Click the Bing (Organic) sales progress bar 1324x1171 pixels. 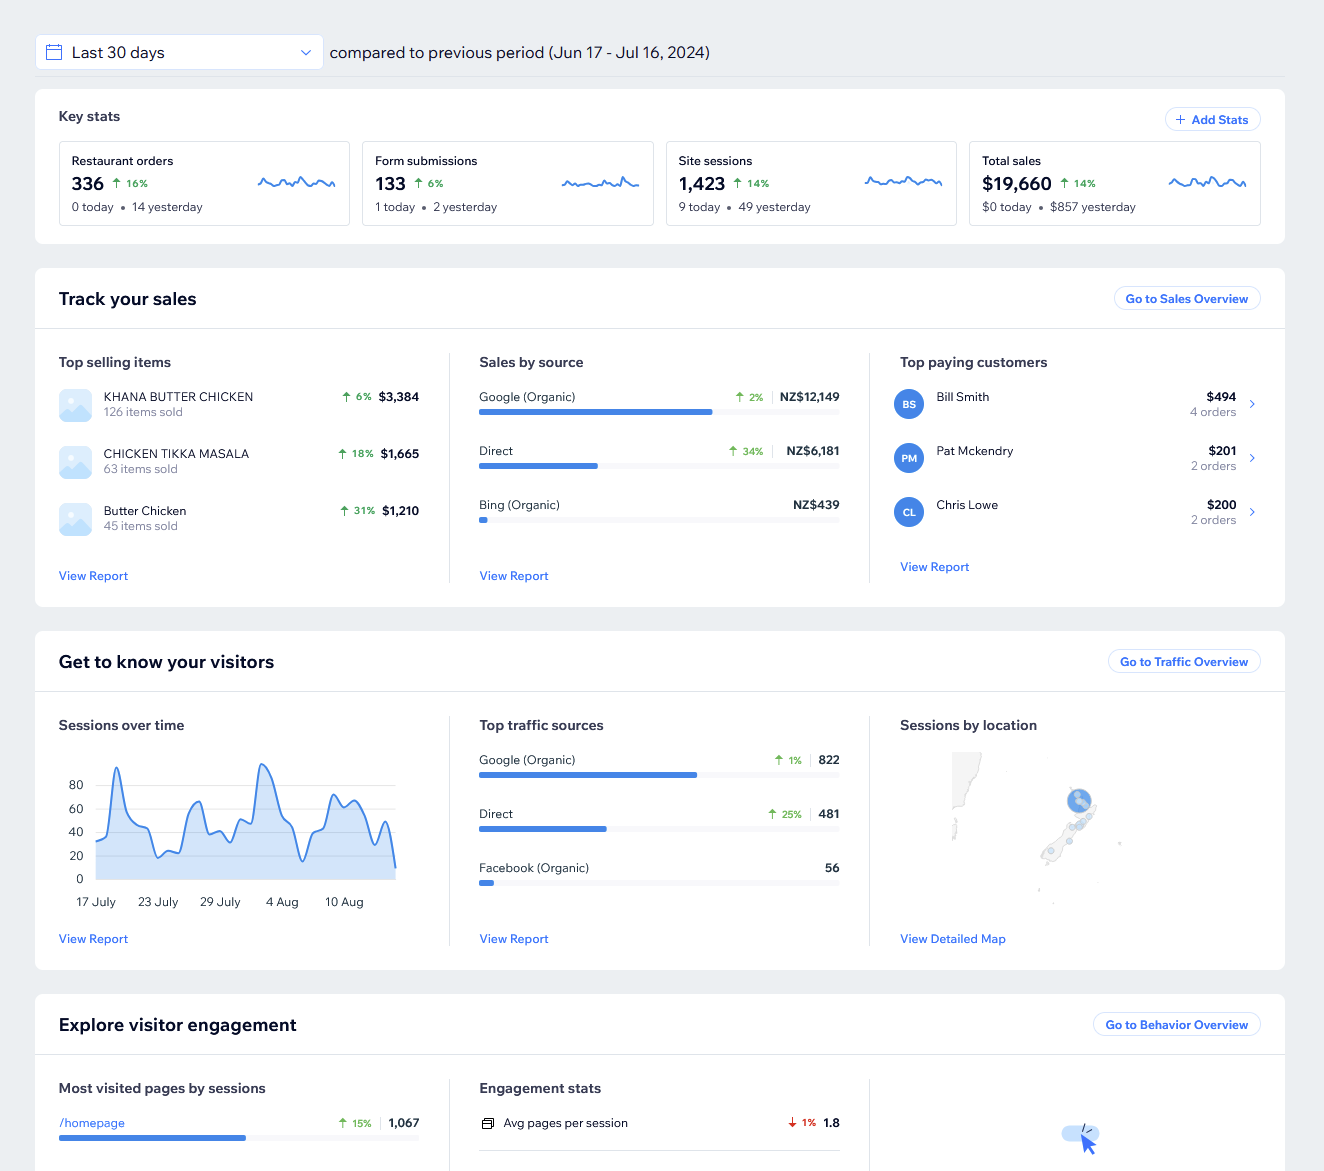pyautogui.click(x=659, y=520)
